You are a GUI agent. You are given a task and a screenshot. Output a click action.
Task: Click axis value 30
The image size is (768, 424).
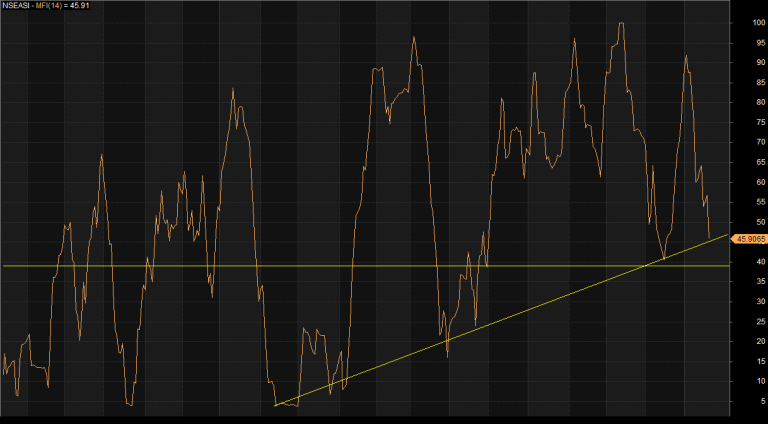click(761, 302)
